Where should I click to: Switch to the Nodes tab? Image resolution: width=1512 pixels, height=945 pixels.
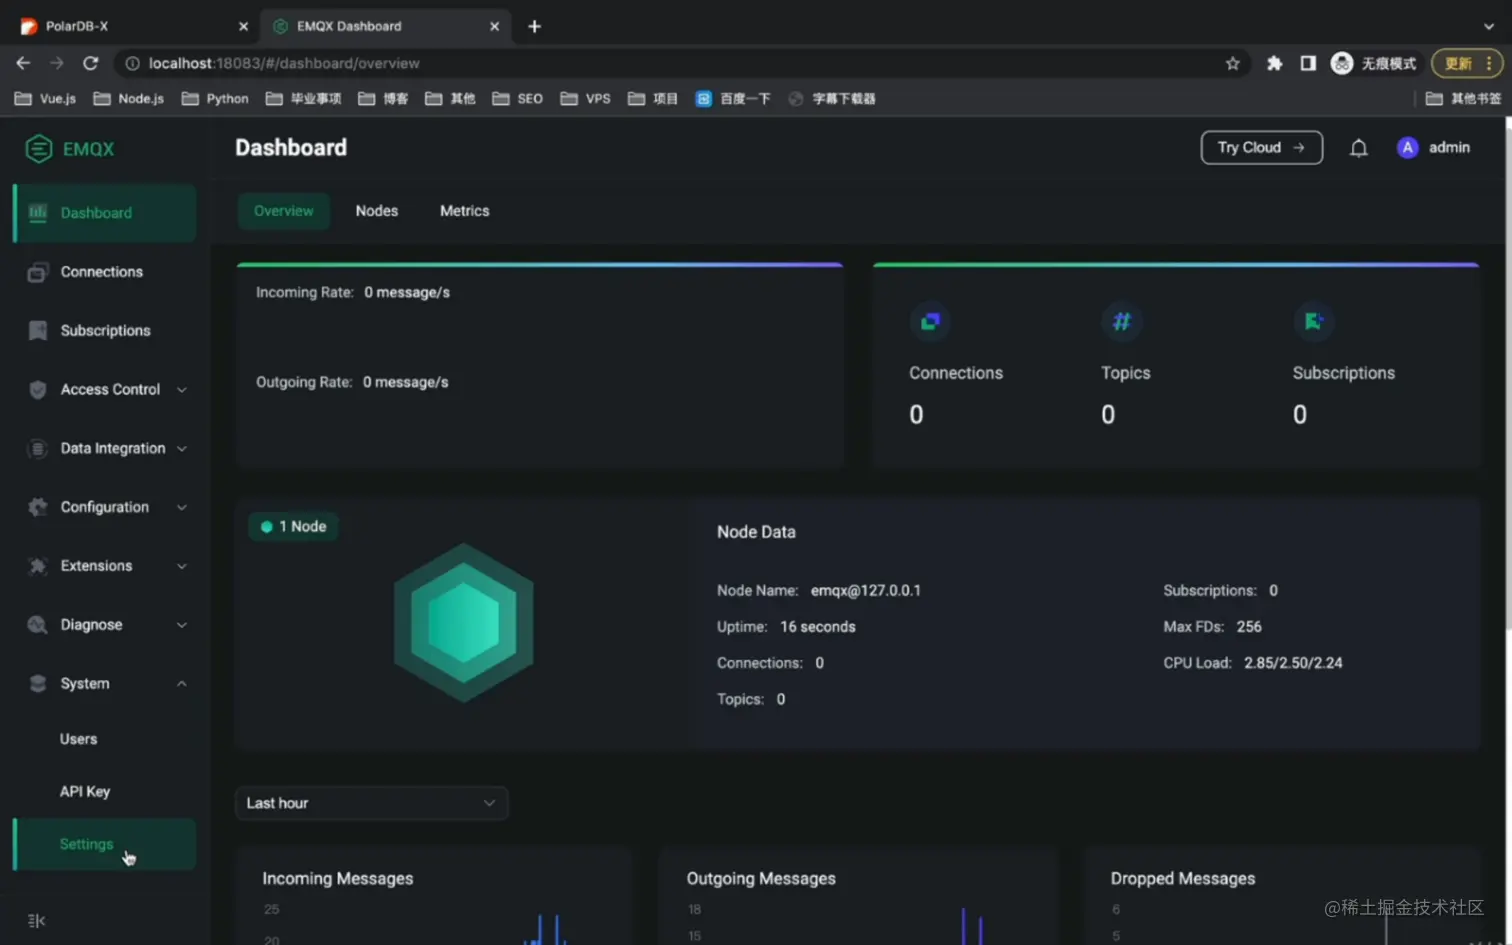click(377, 211)
